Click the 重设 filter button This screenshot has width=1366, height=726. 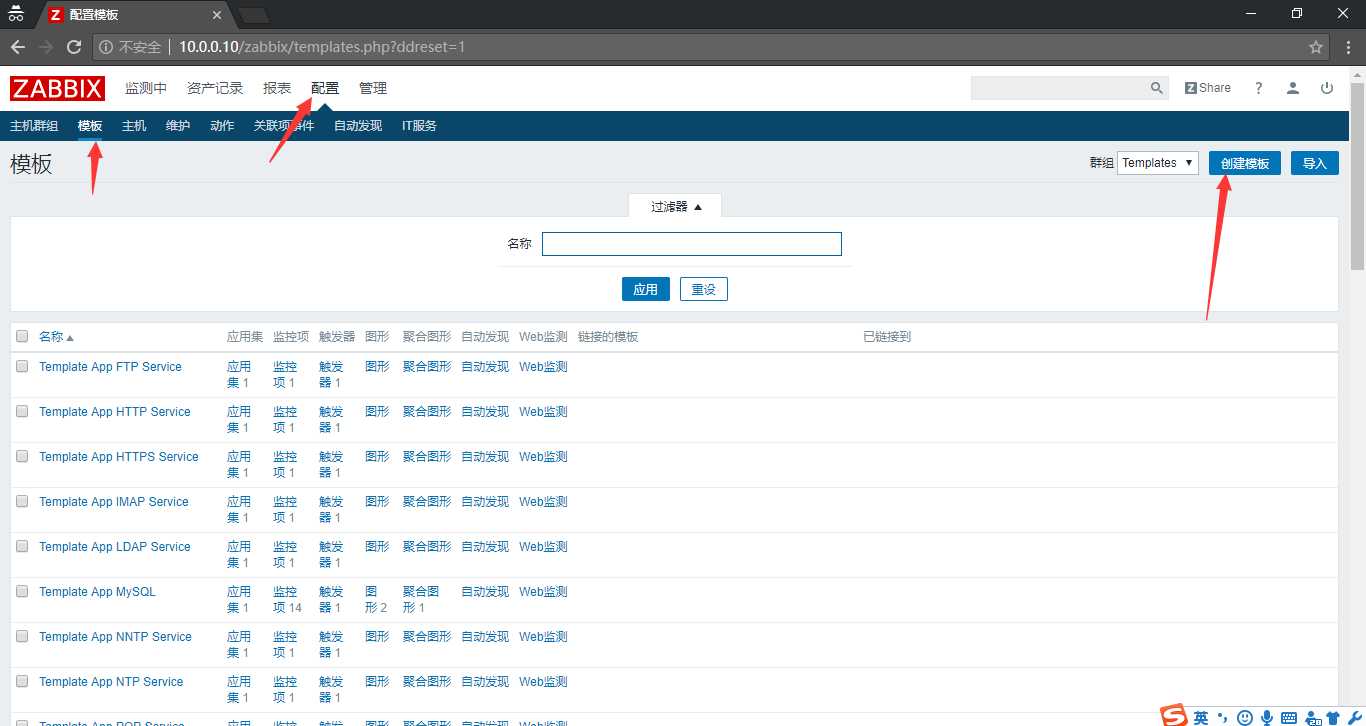tap(704, 289)
